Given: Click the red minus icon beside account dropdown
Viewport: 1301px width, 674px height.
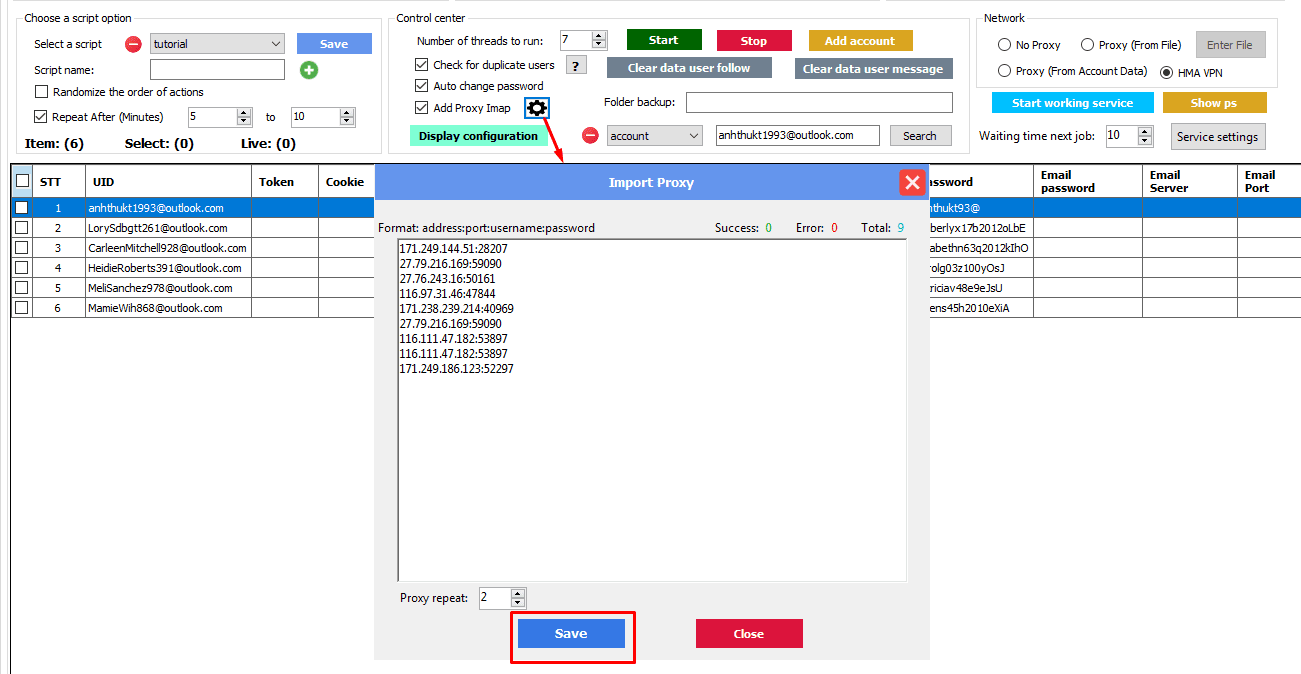Looking at the screenshot, I should pos(590,136).
